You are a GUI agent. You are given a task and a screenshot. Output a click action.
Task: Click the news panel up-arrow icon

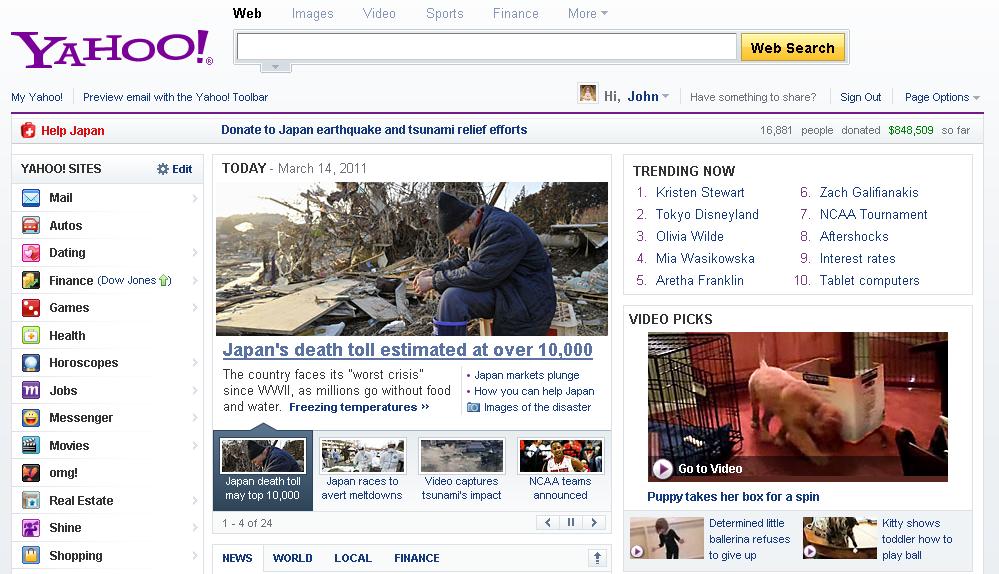[597, 558]
